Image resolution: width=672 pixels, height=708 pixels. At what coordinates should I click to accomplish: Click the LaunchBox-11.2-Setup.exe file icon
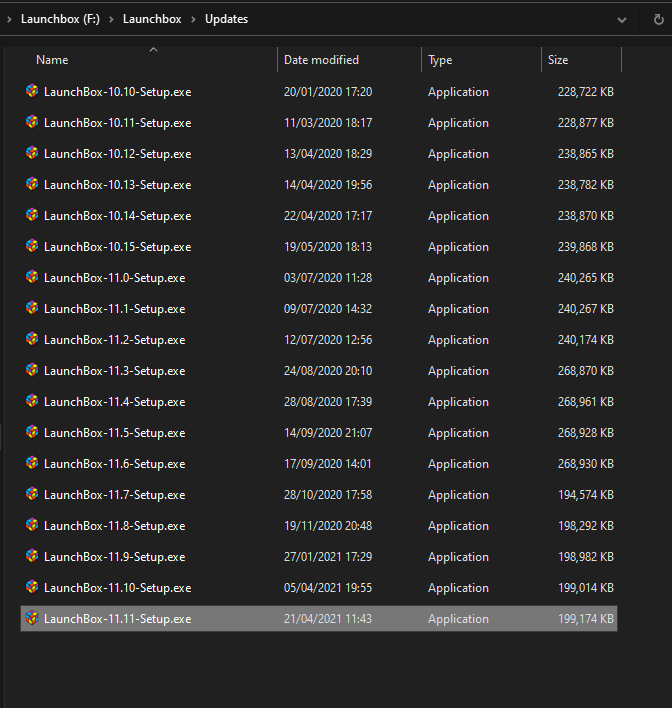coord(32,339)
